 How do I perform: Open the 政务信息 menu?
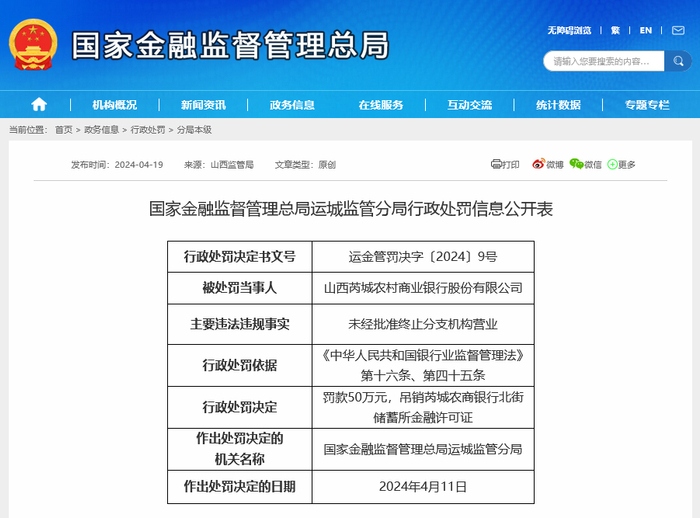[x=292, y=105]
